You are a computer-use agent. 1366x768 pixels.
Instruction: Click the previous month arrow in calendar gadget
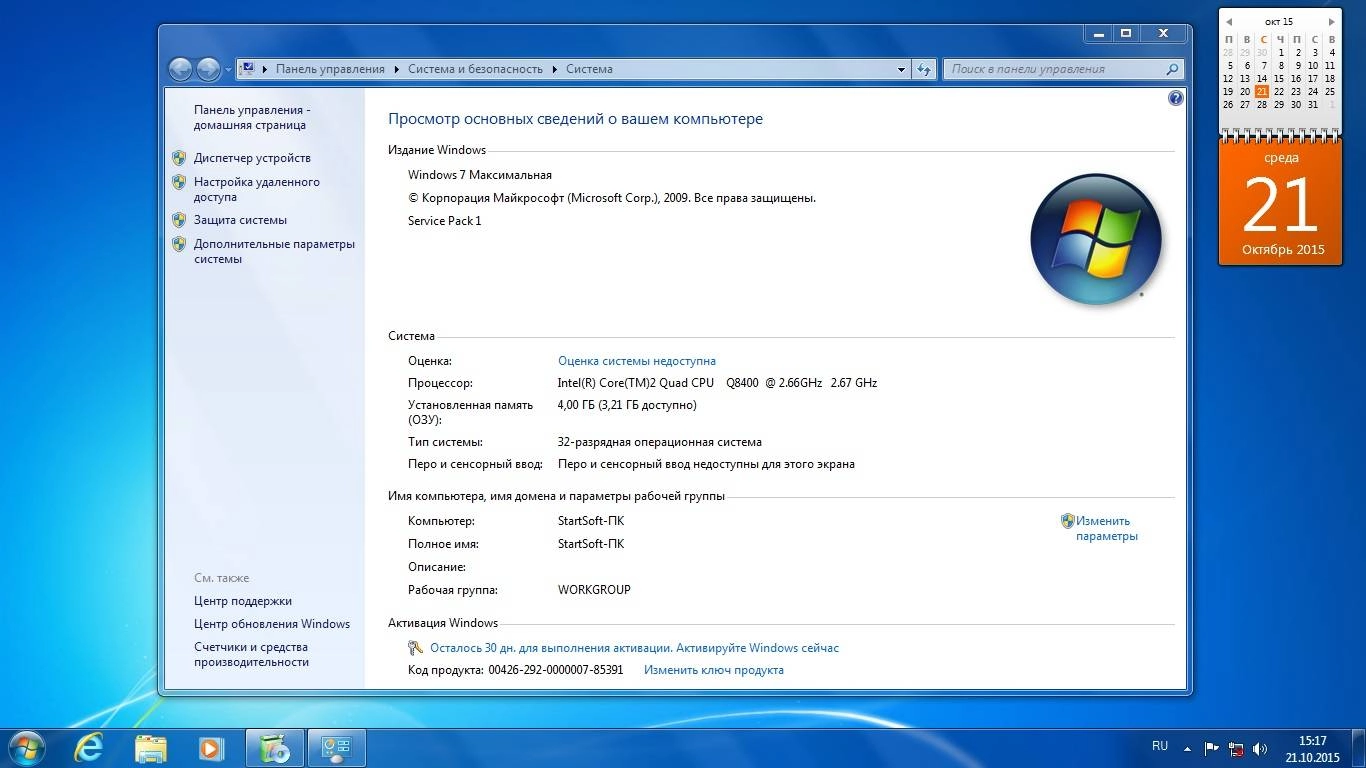pyautogui.click(x=1228, y=21)
